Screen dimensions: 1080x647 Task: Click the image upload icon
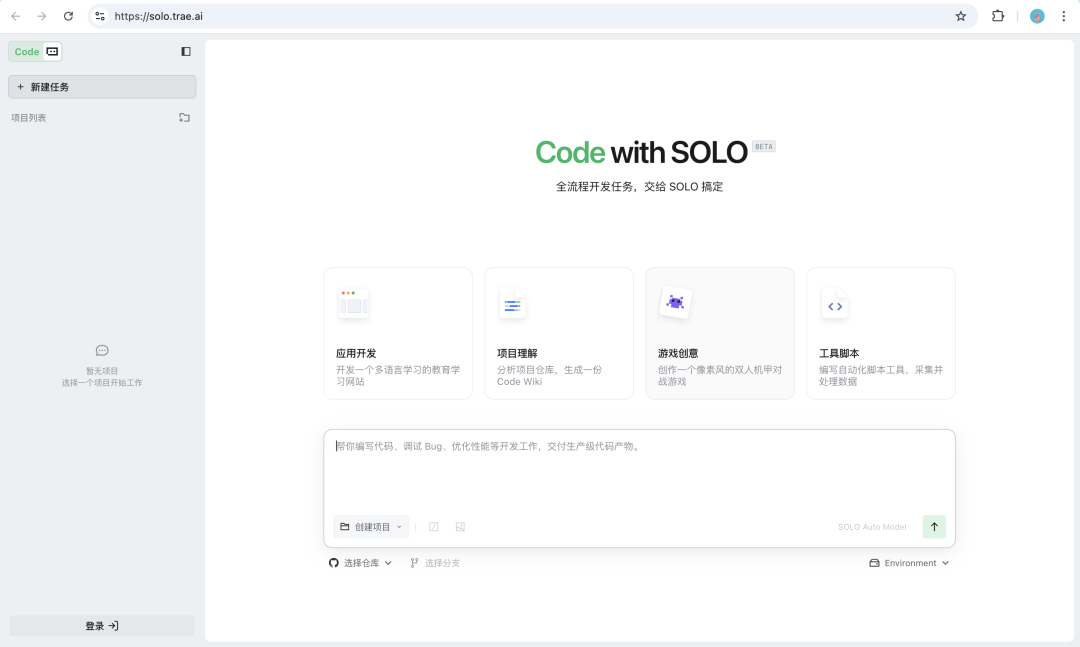click(x=460, y=526)
